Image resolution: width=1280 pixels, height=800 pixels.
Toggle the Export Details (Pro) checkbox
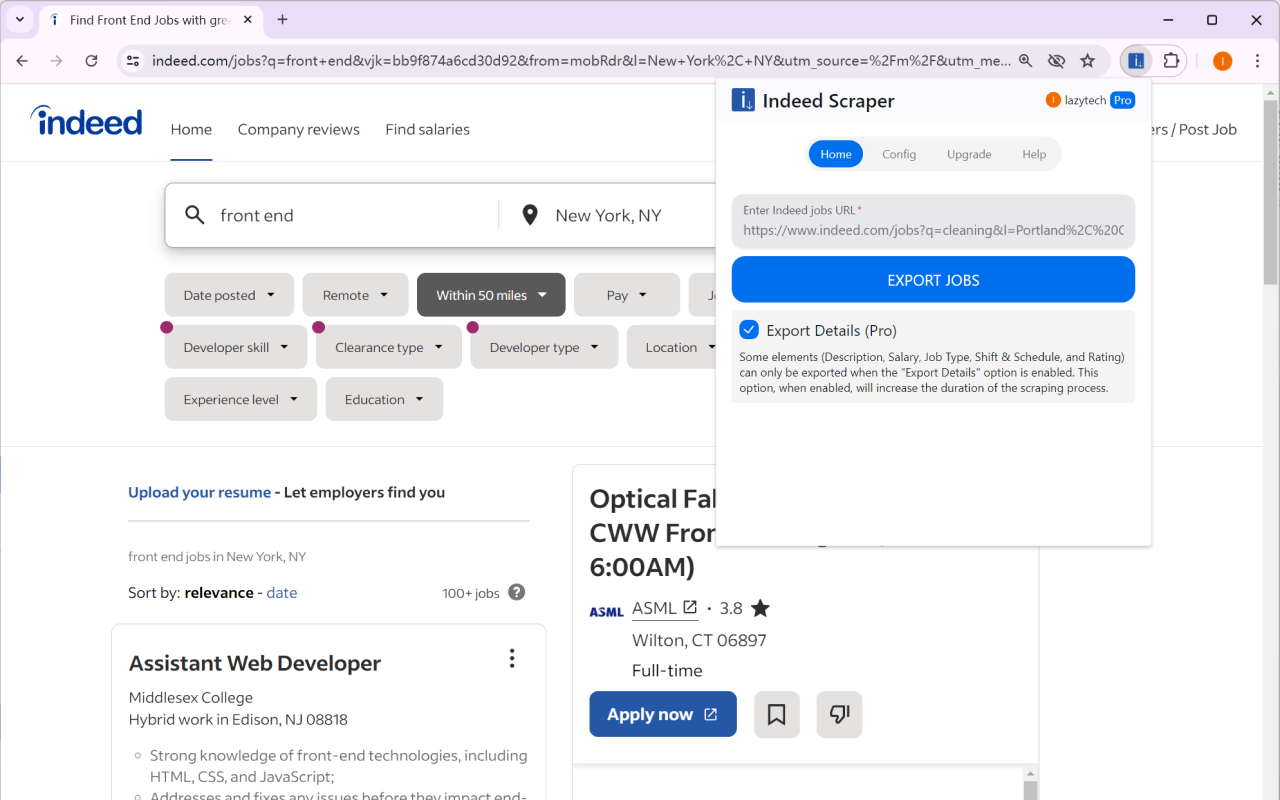click(x=749, y=330)
